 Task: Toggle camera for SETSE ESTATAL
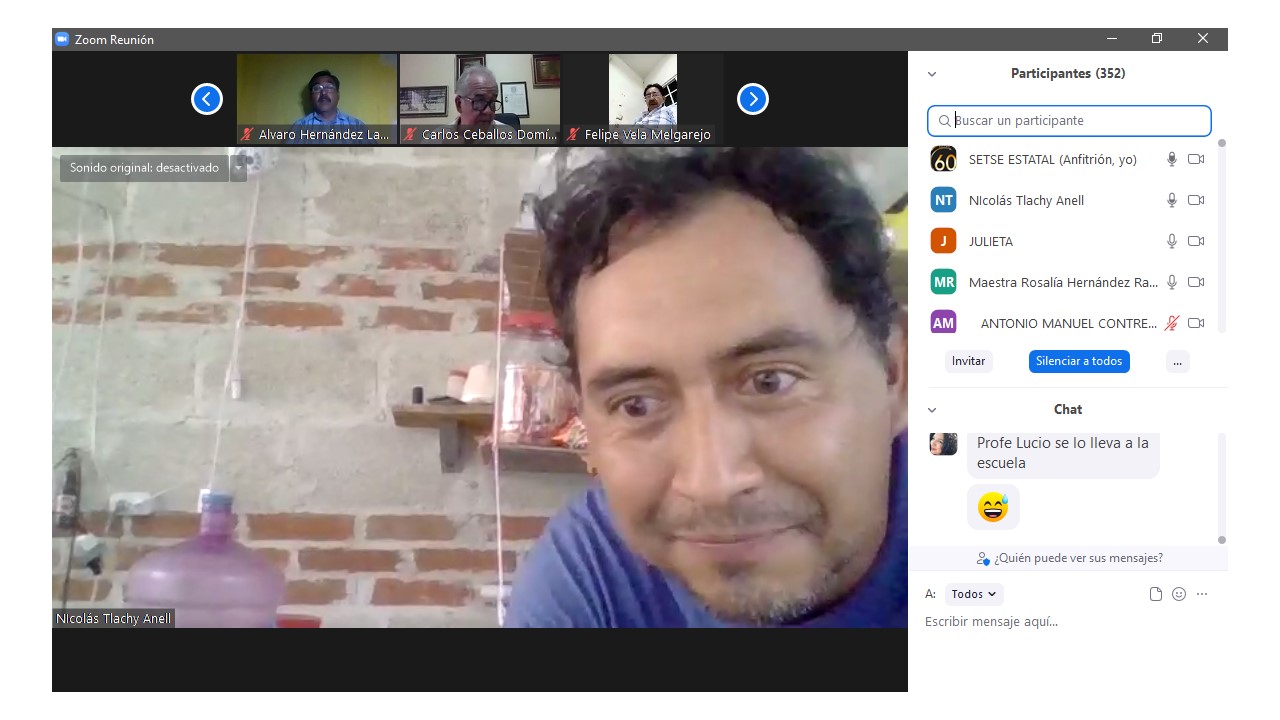pos(1196,159)
